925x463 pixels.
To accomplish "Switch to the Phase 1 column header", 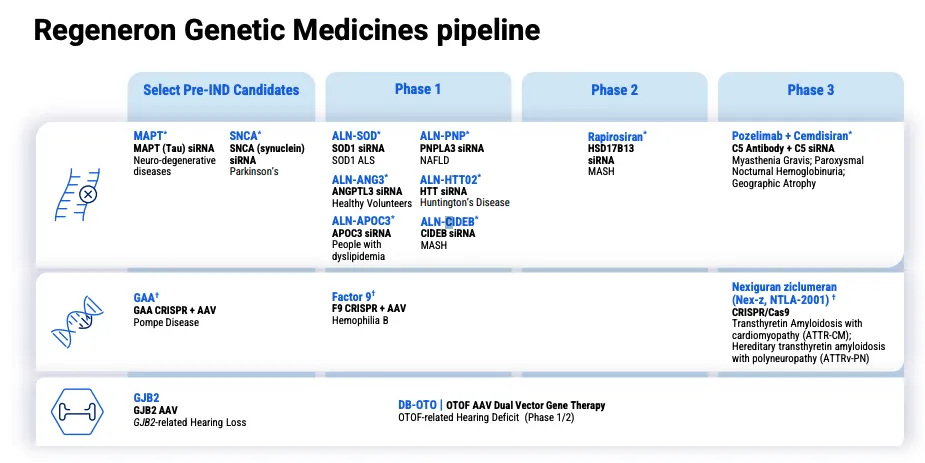I will (418, 89).
